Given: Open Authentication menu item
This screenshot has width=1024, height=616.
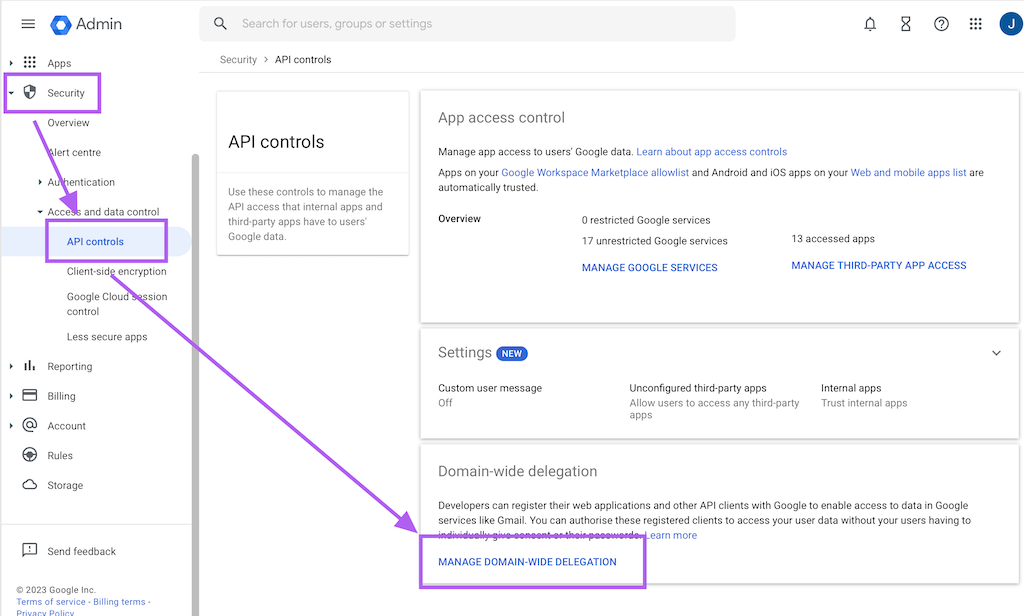Looking at the screenshot, I should pyautogui.click(x=81, y=182).
